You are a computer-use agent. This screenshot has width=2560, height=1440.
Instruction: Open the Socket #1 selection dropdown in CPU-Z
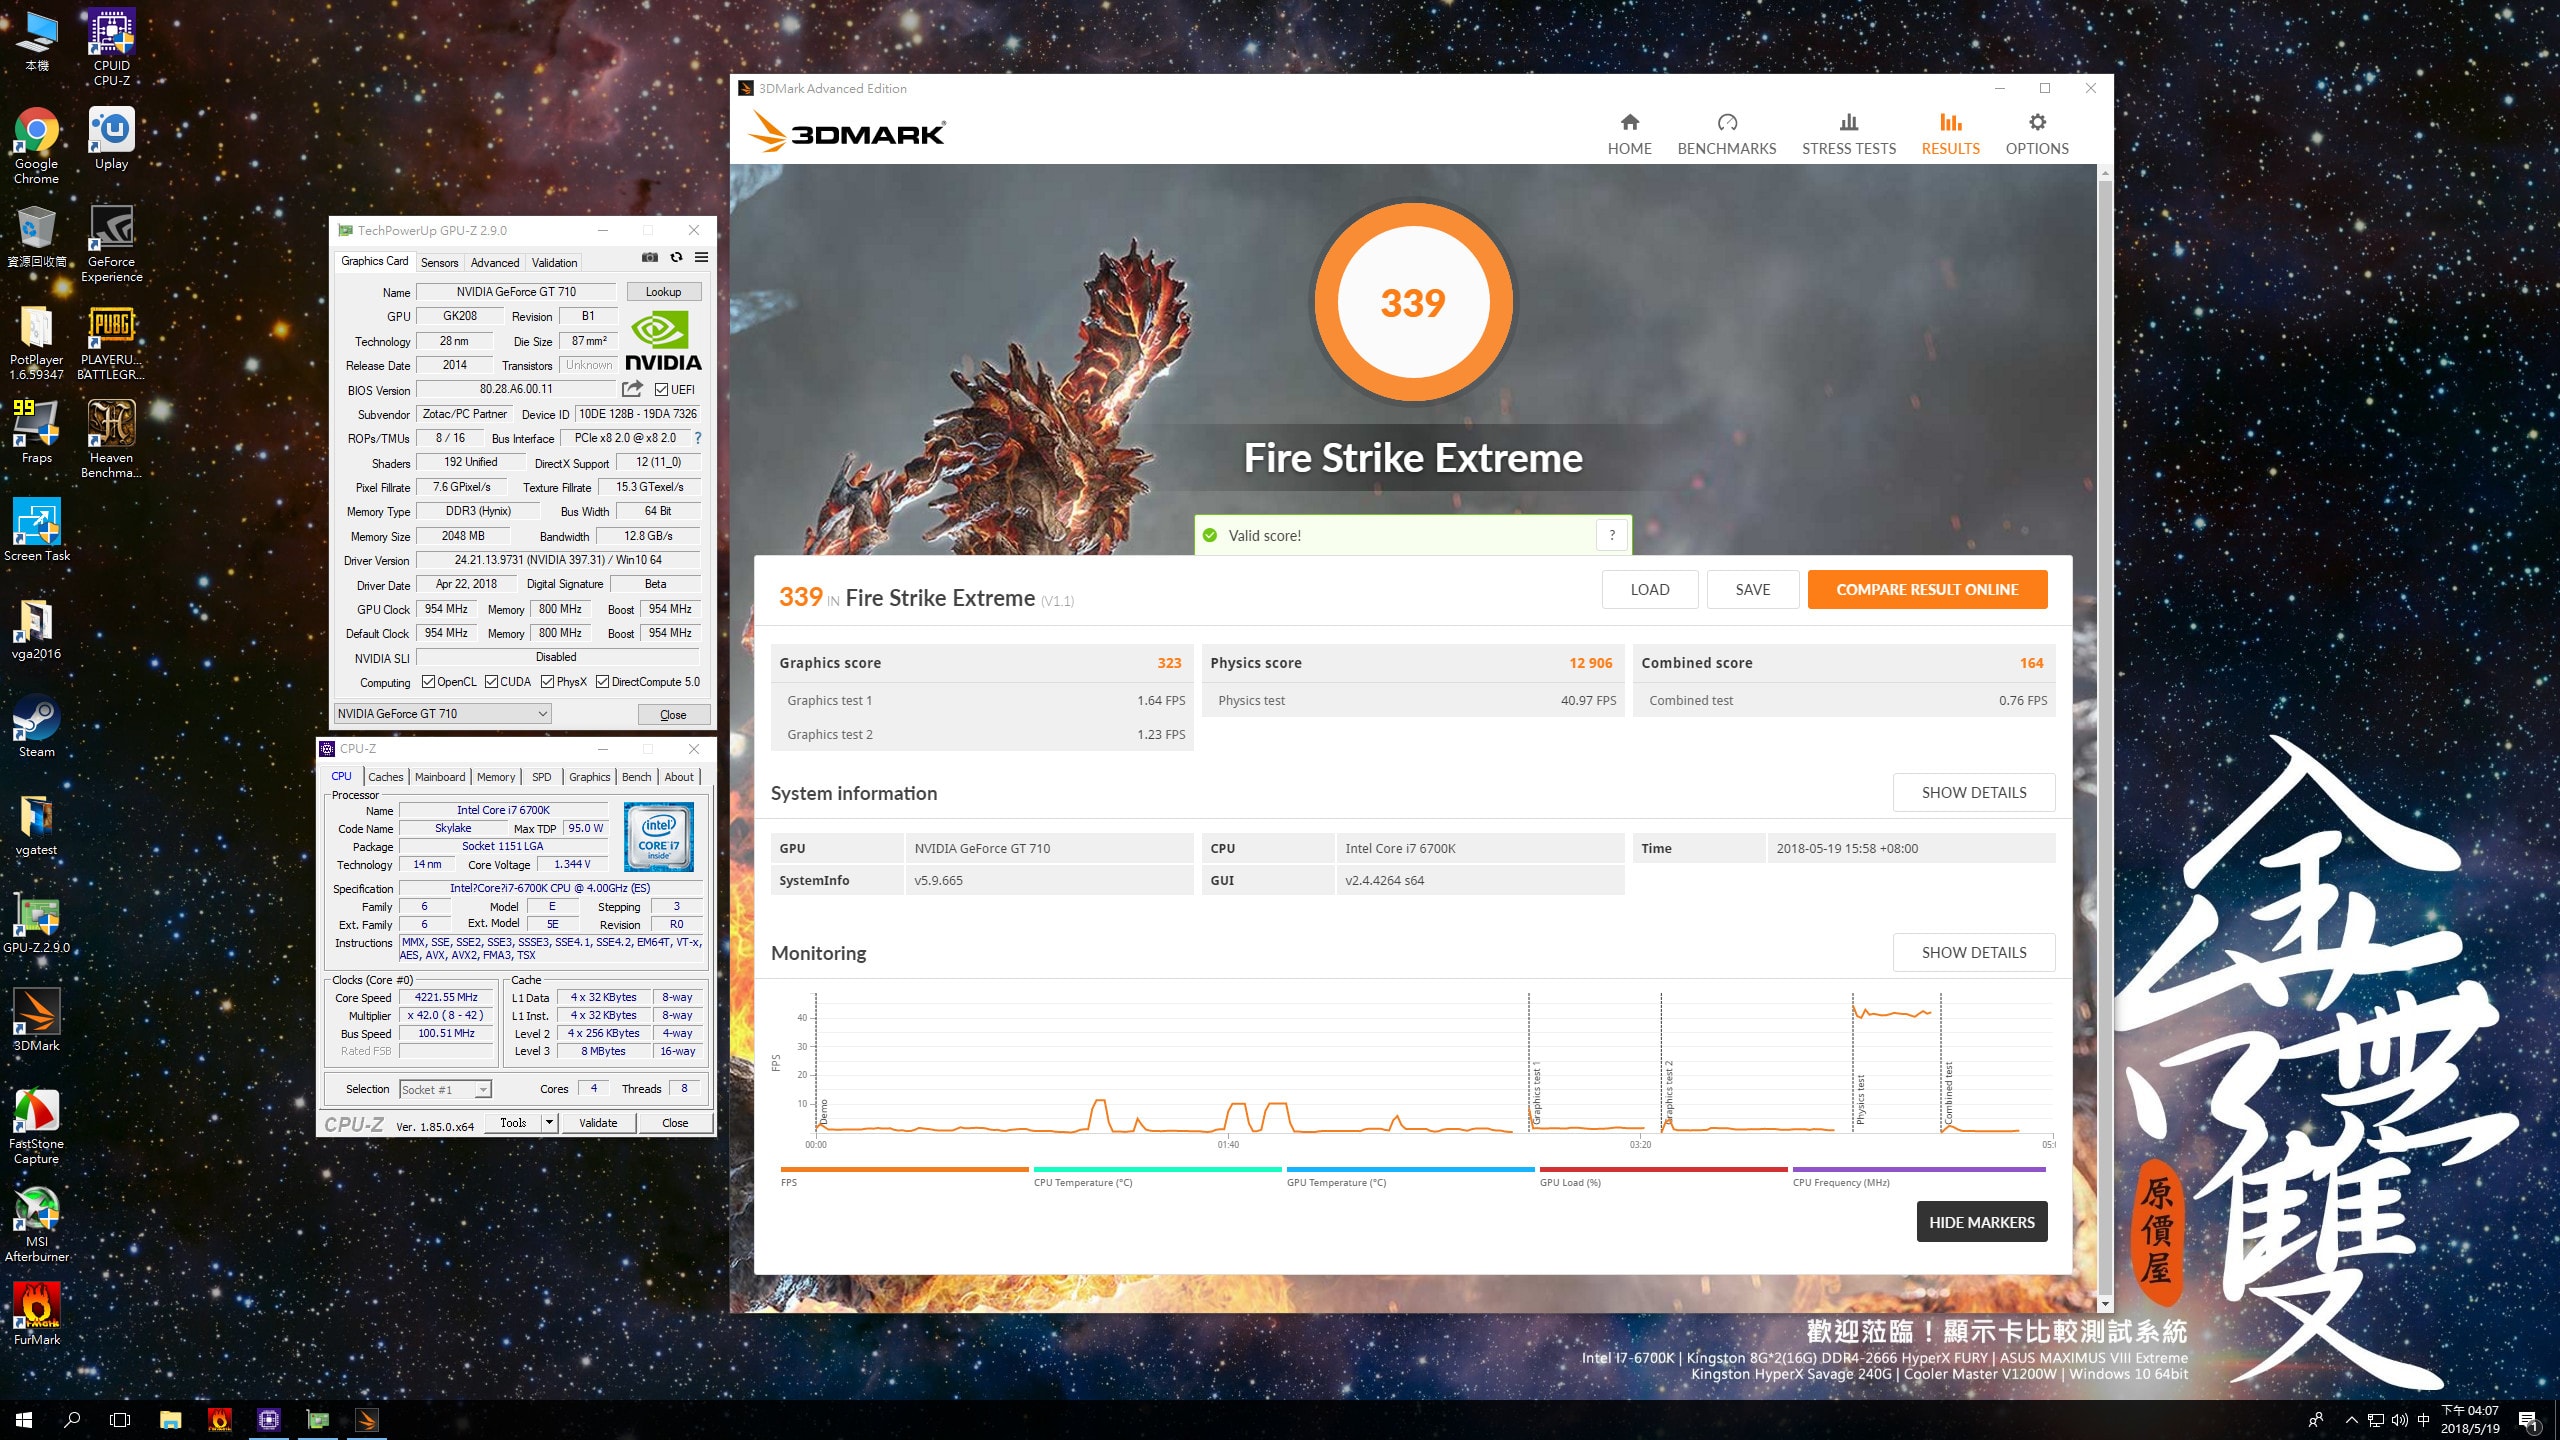(445, 1090)
